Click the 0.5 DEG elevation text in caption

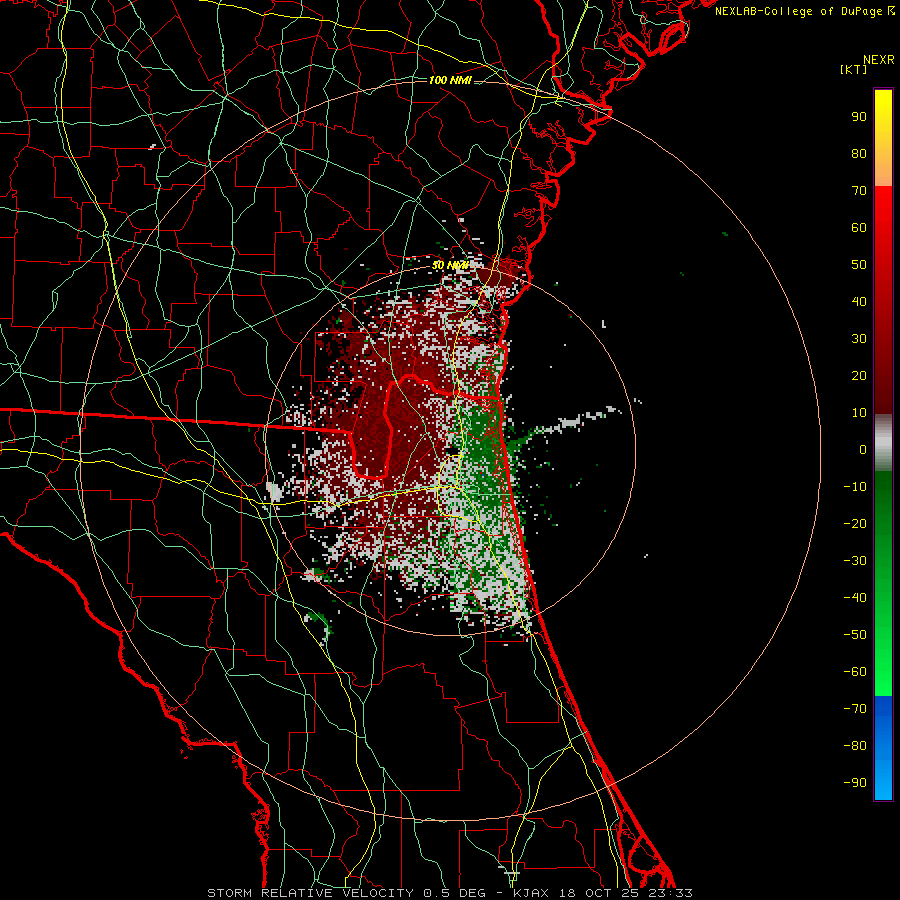[454, 893]
